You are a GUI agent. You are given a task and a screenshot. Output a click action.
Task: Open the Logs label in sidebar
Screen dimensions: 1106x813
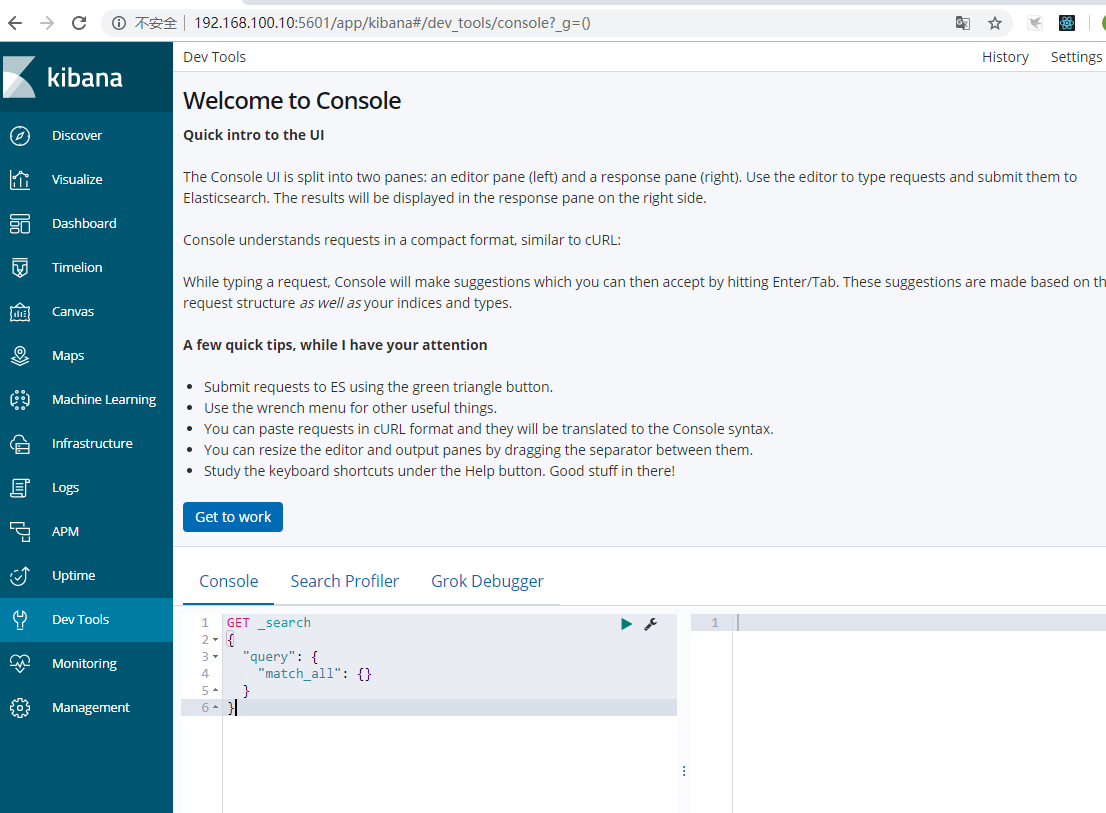click(66, 488)
